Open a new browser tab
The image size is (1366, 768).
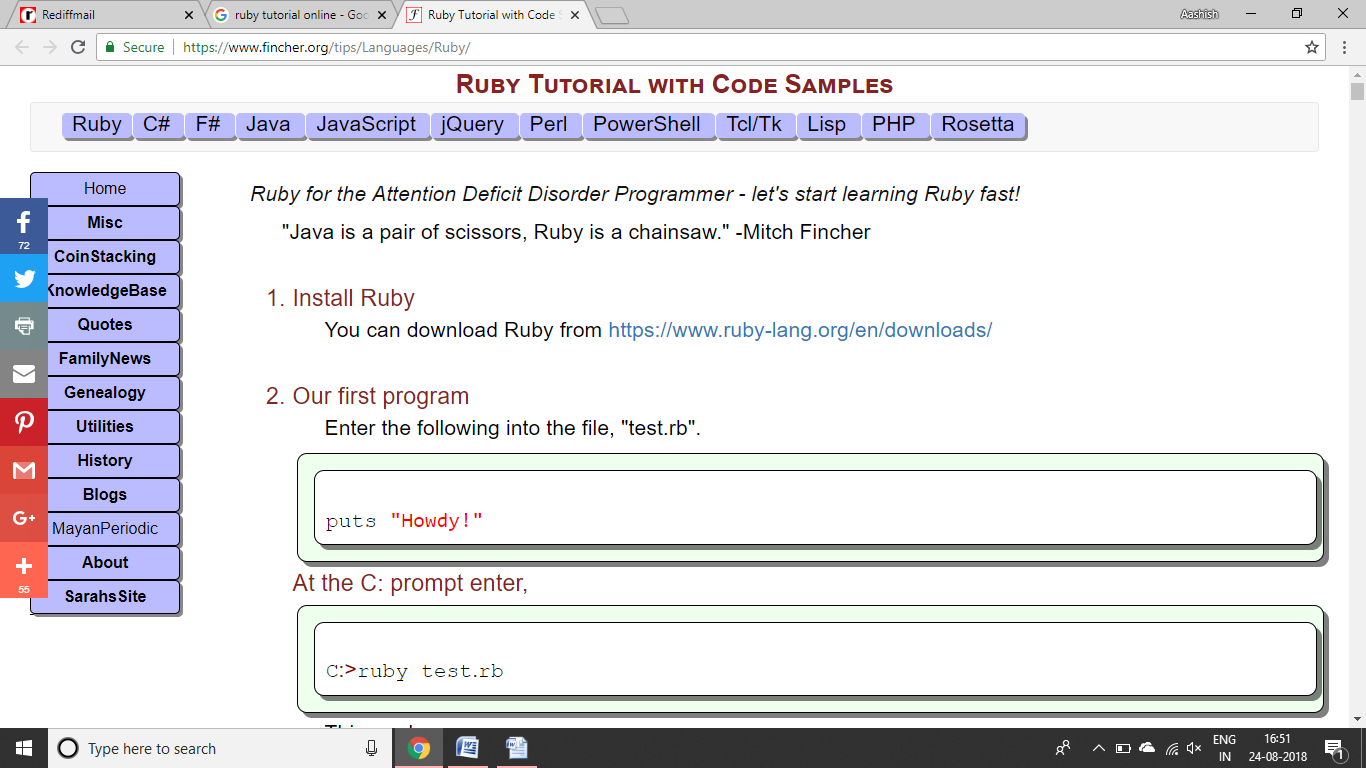click(x=611, y=15)
